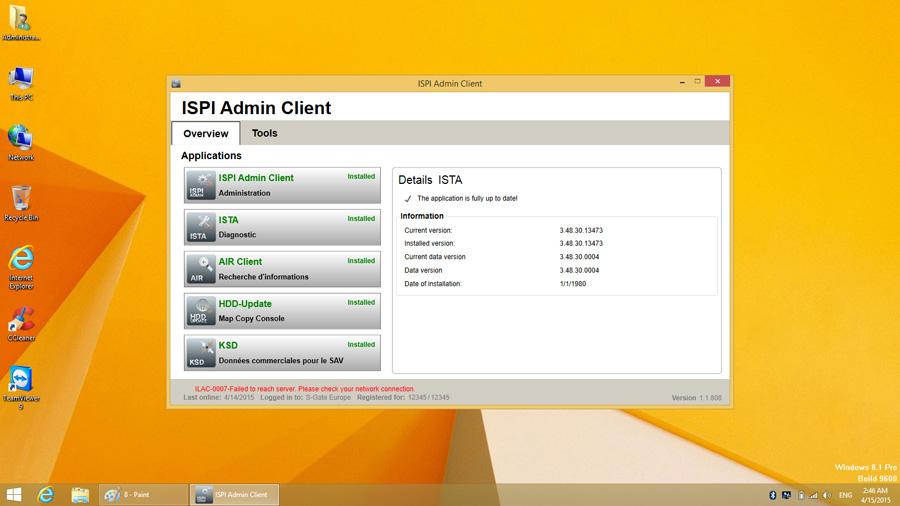The height and width of the screenshot is (506, 900).
Task: Click the ISTA wrench icon in Applications
Action: pyautogui.click(x=200, y=227)
